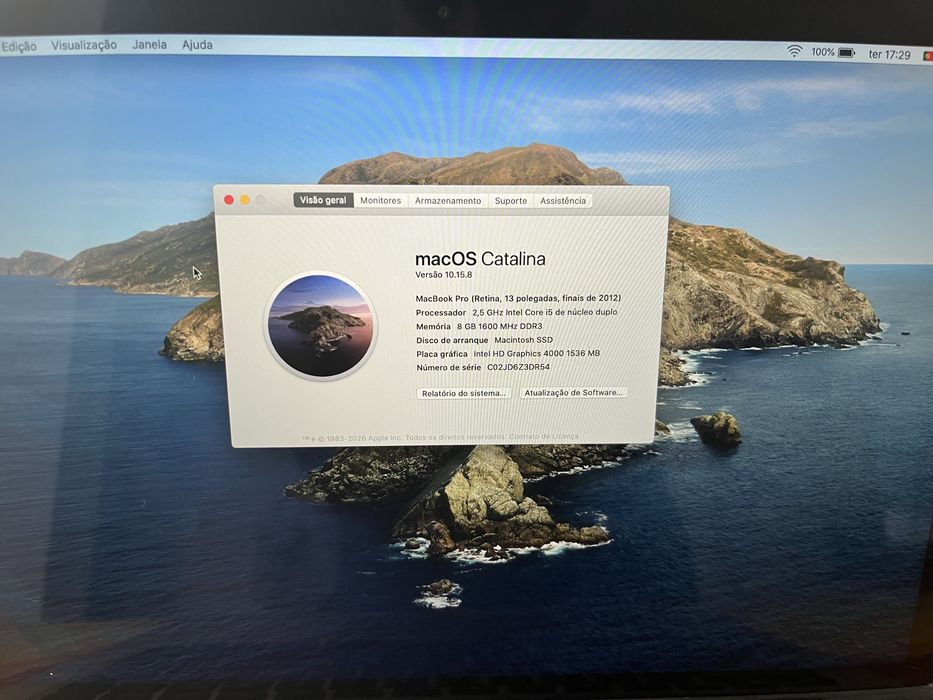Click the Processador label
The height and width of the screenshot is (700, 933).
click(x=440, y=312)
